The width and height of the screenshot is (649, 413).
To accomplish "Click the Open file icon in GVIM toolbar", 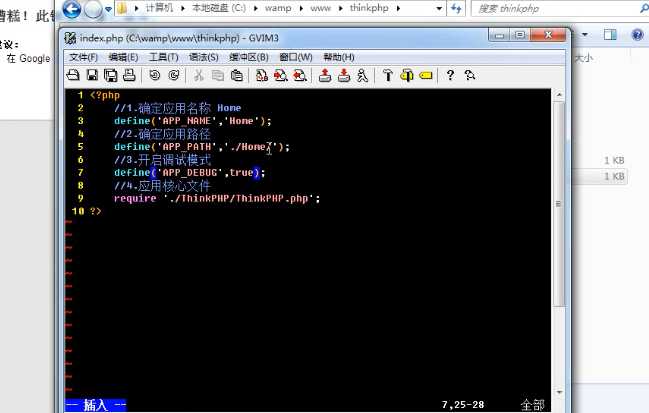I will 73,75.
